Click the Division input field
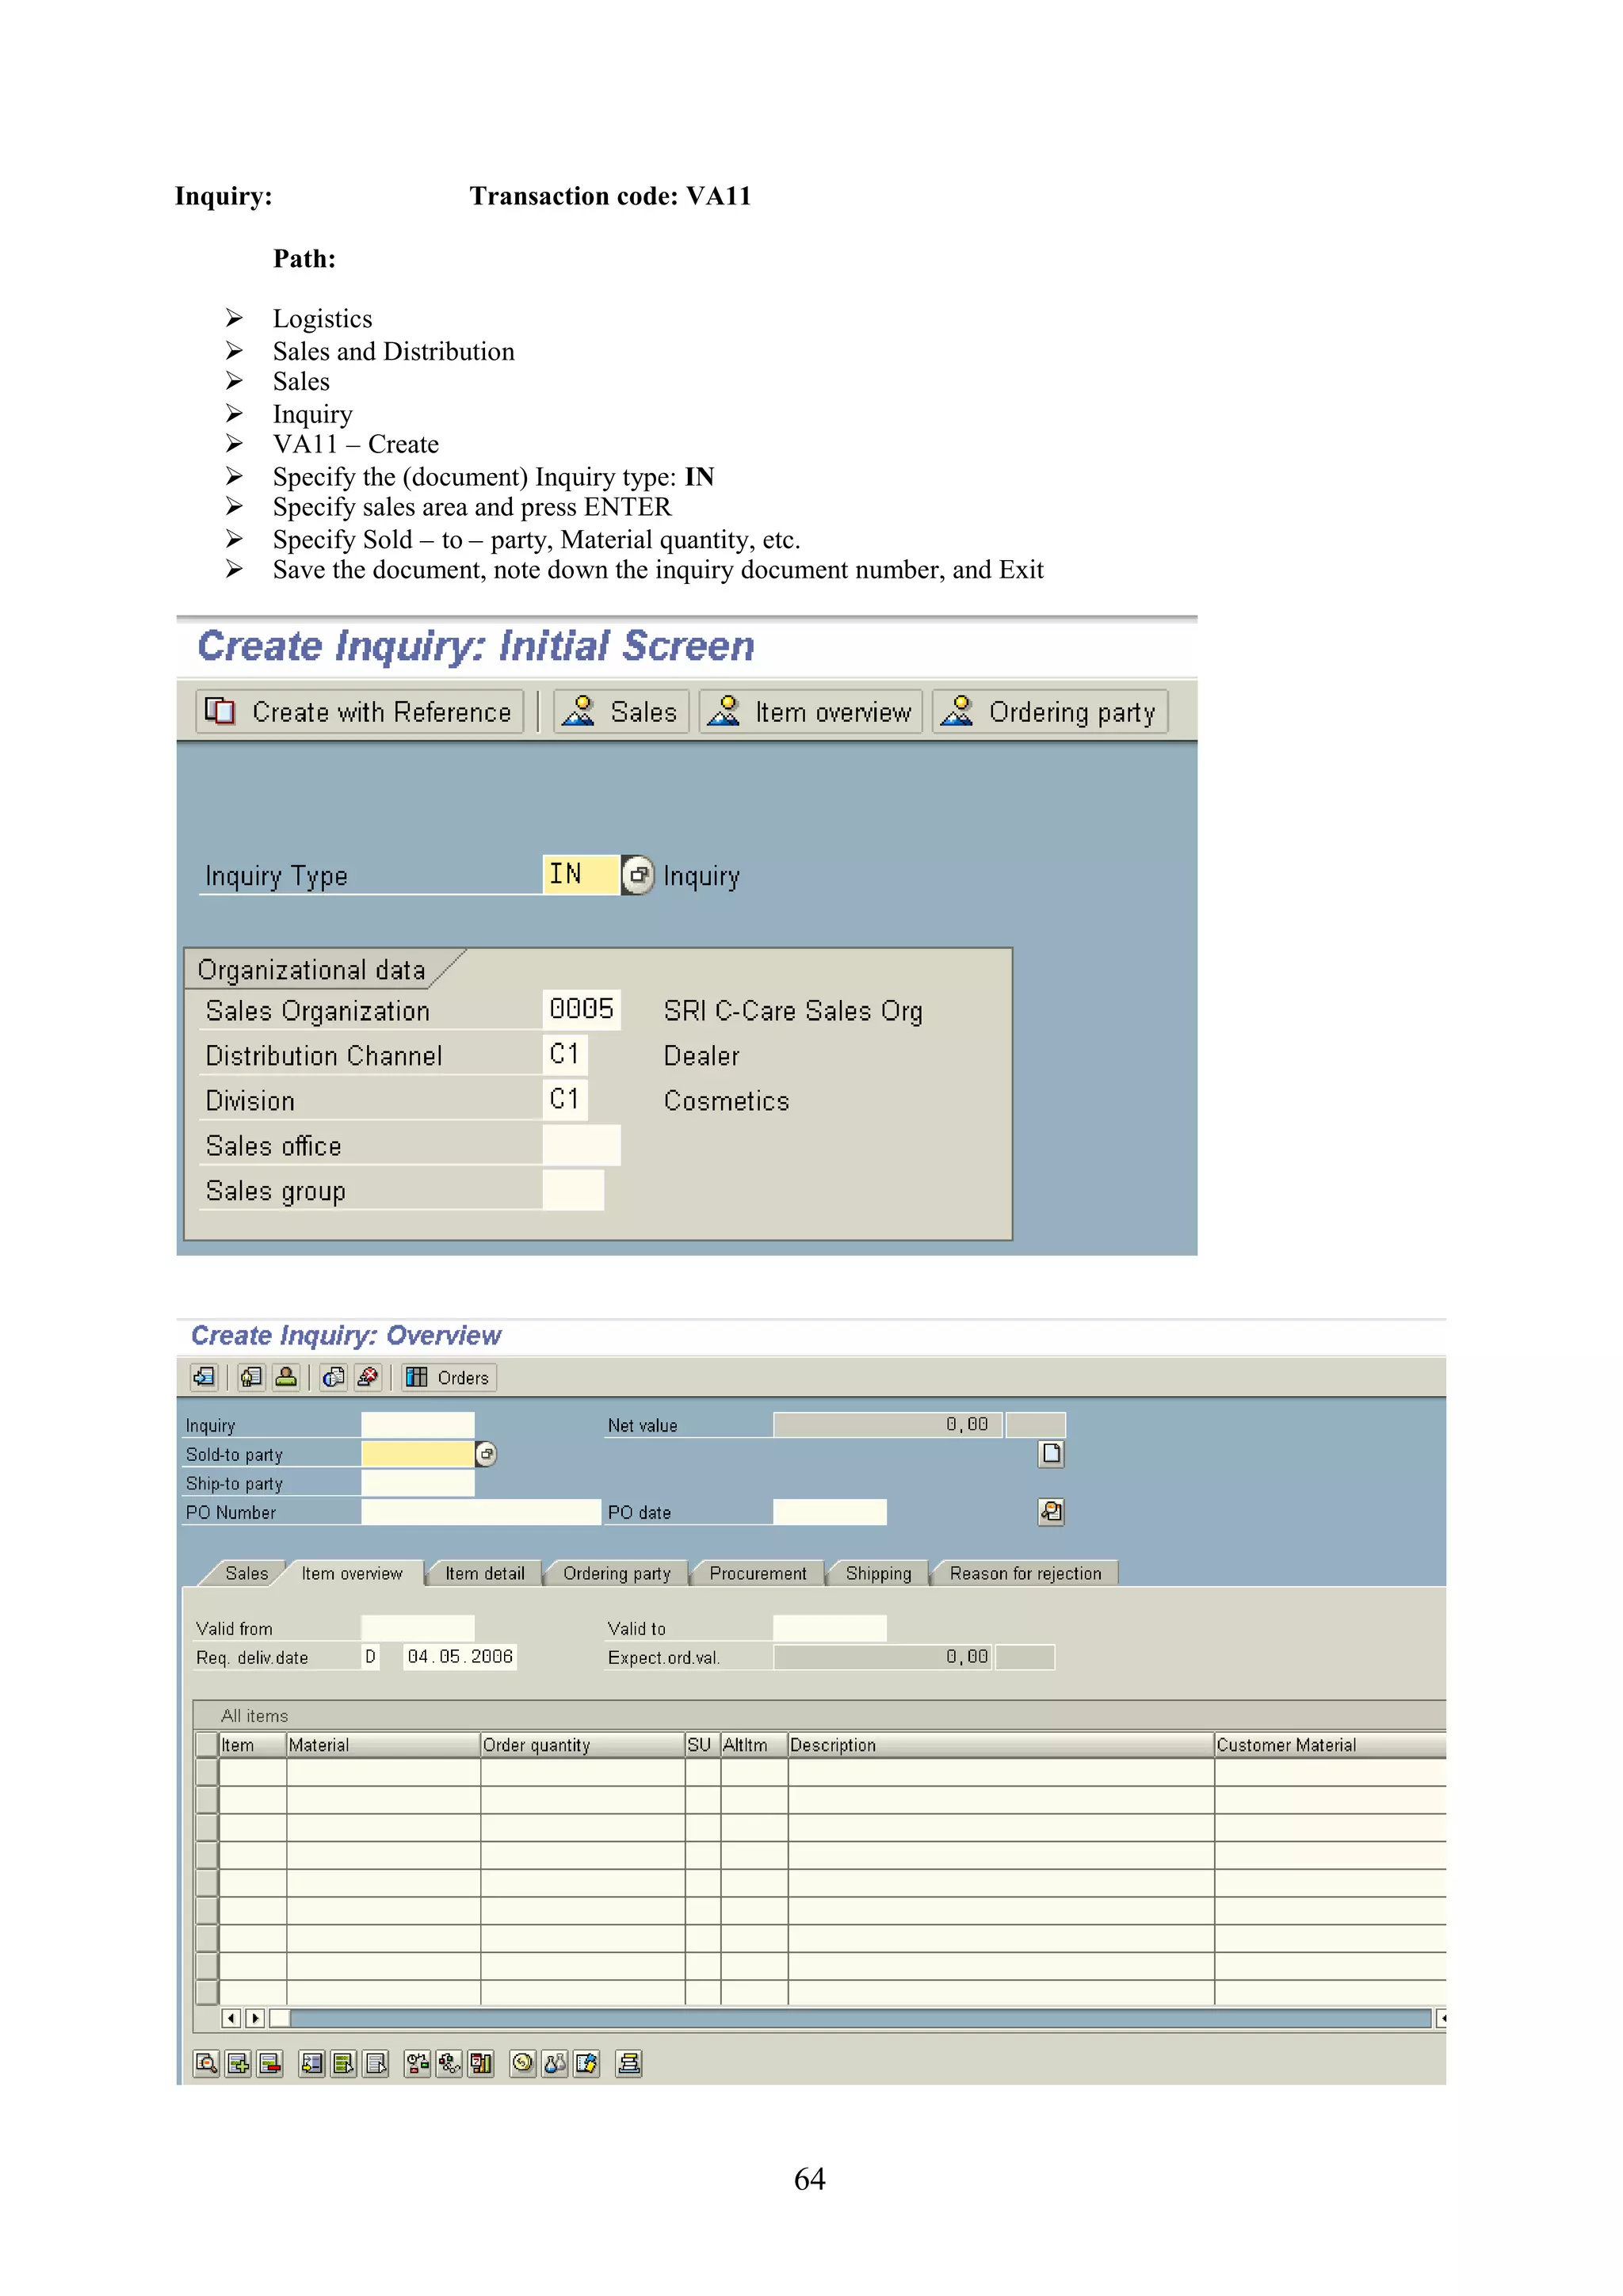 coord(565,1099)
